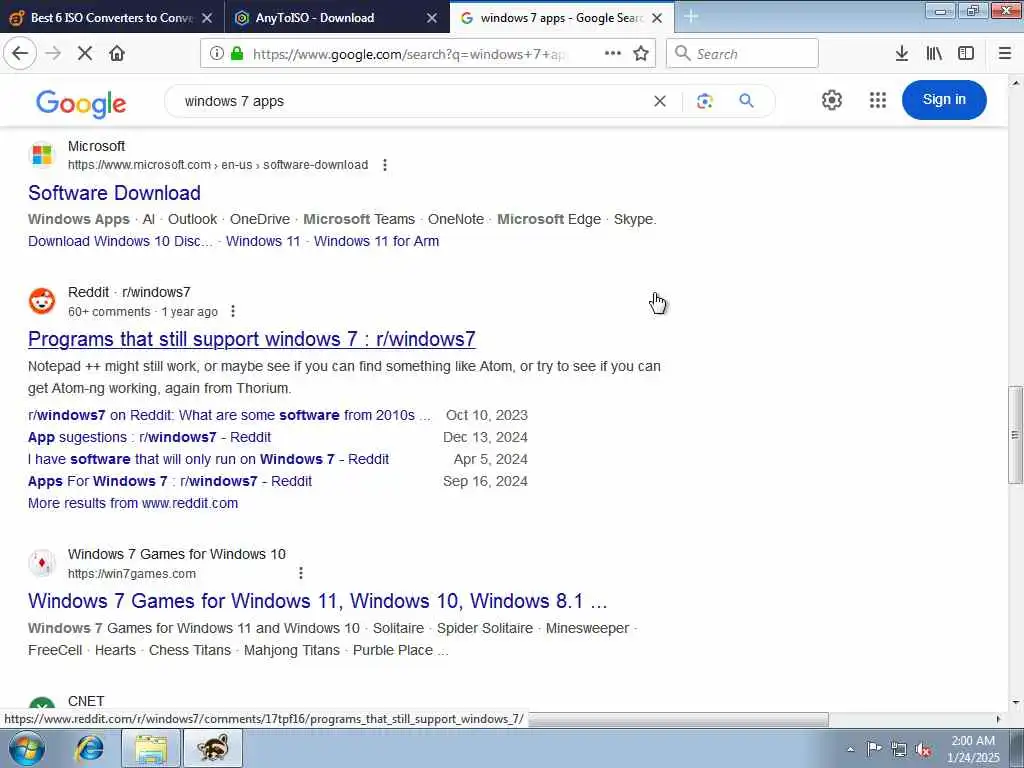This screenshot has height=768, width=1024.
Task: Open Windows 7 Games for Windows 11 result
Action: (x=317, y=601)
